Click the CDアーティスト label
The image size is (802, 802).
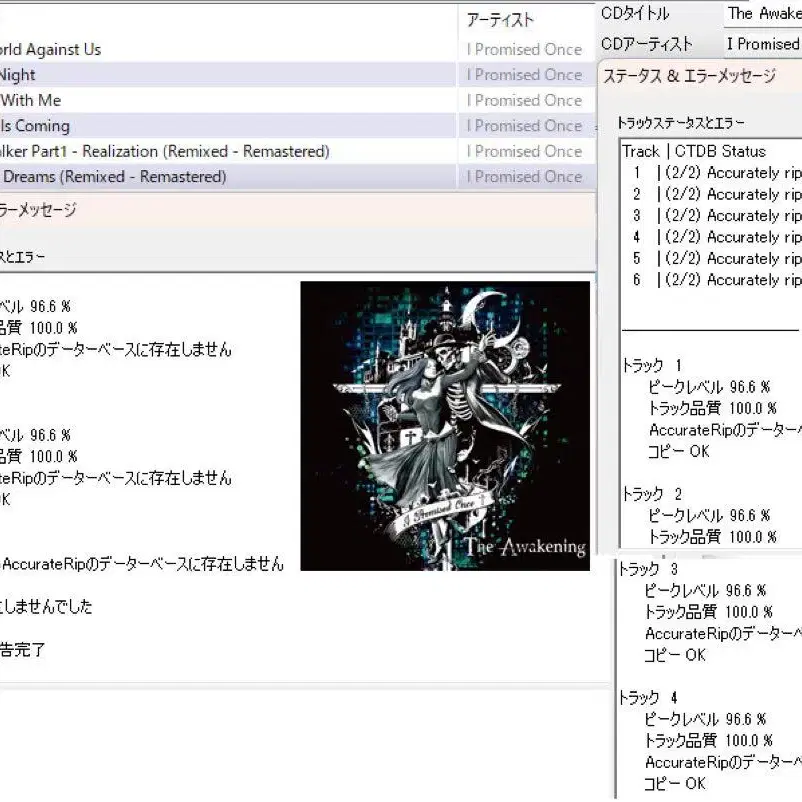click(x=647, y=44)
